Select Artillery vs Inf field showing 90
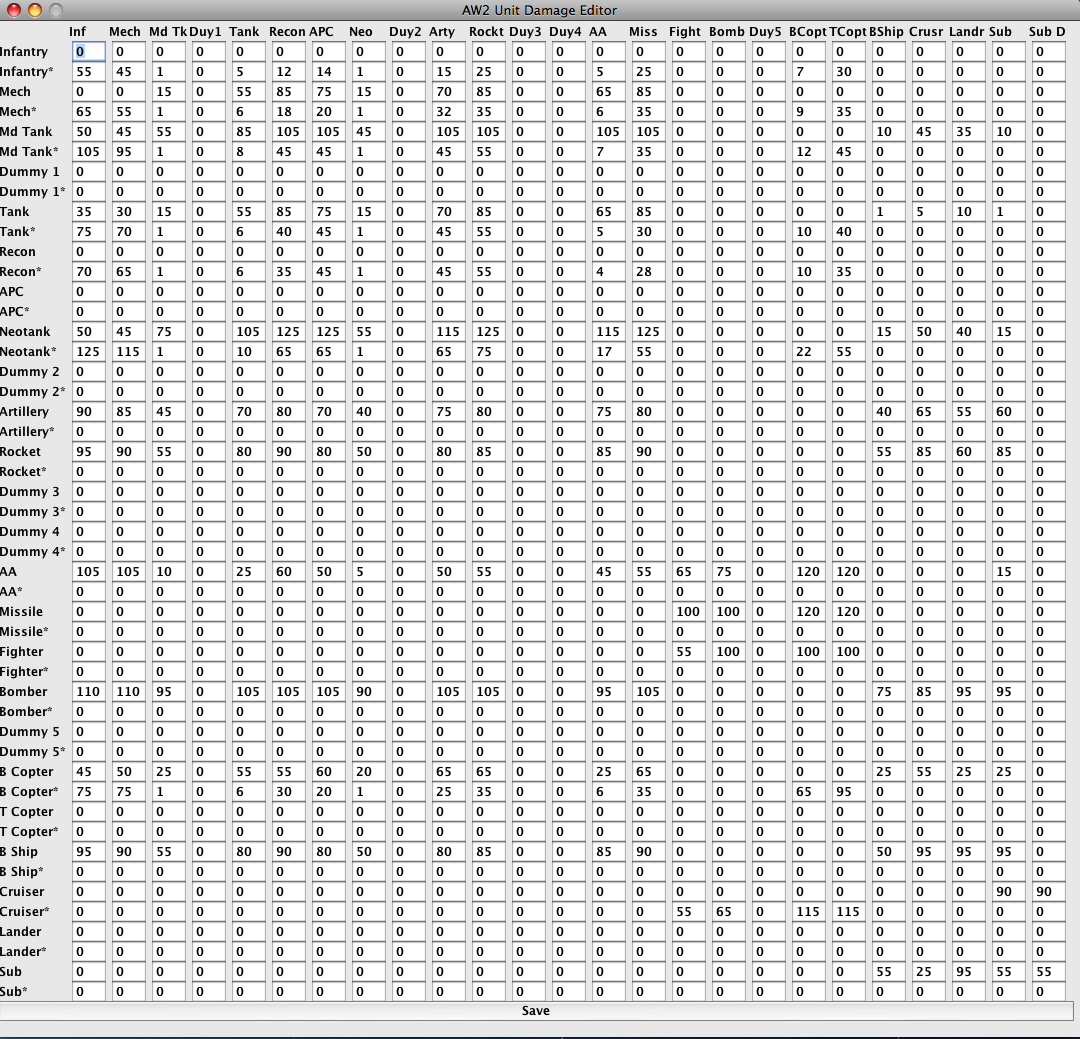The width and height of the screenshot is (1080, 1039). pyautogui.click(x=88, y=411)
